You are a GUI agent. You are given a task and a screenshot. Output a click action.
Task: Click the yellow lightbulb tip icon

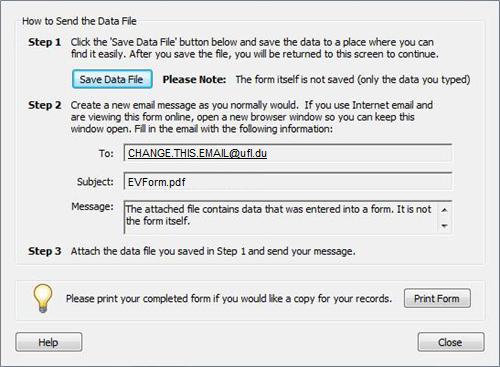(42, 298)
